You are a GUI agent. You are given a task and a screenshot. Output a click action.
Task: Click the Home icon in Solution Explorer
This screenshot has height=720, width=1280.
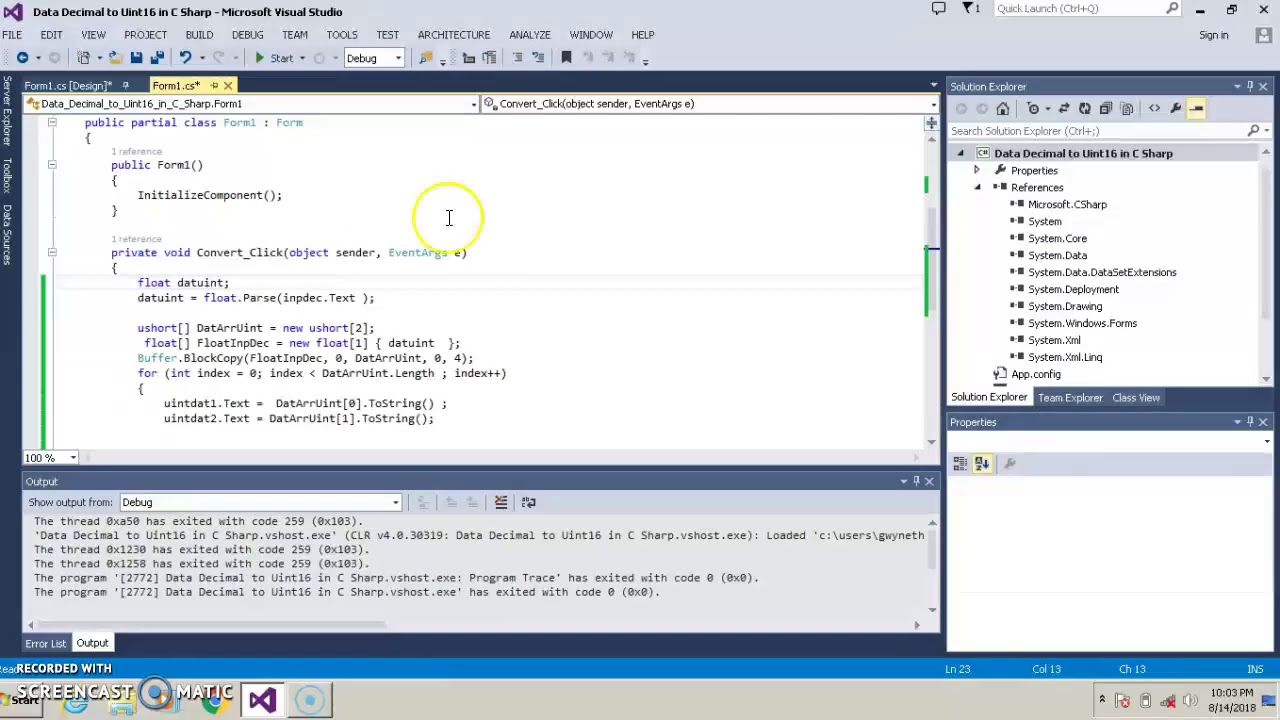pyautogui.click(x=1003, y=108)
